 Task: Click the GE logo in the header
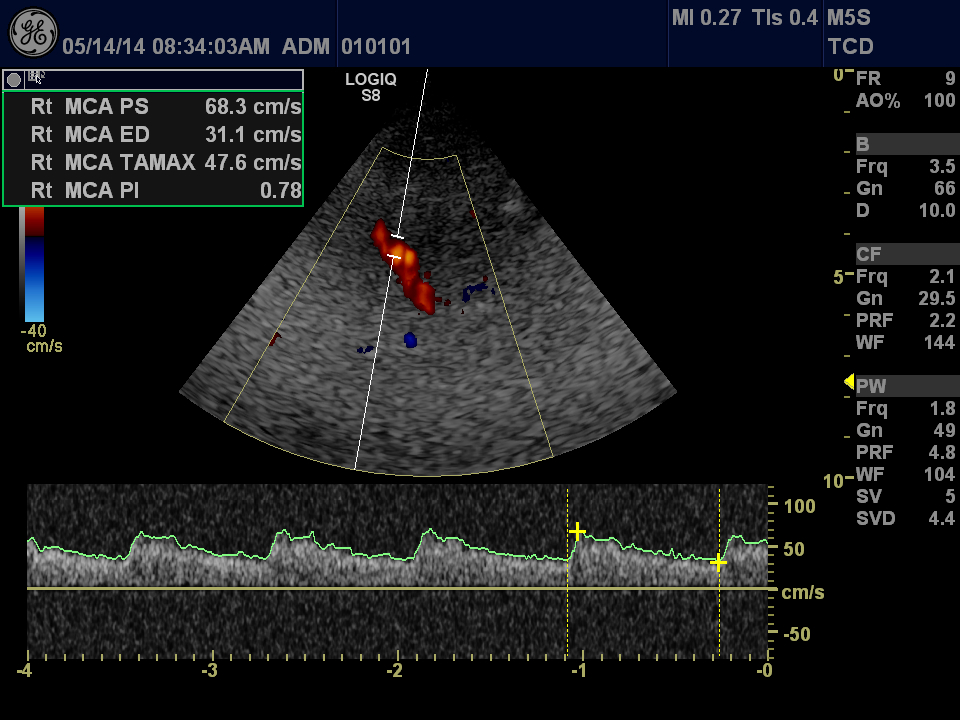pyautogui.click(x=33, y=33)
